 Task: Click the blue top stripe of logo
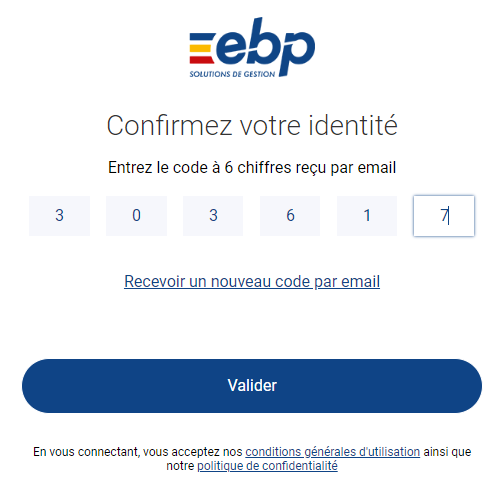(x=202, y=37)
